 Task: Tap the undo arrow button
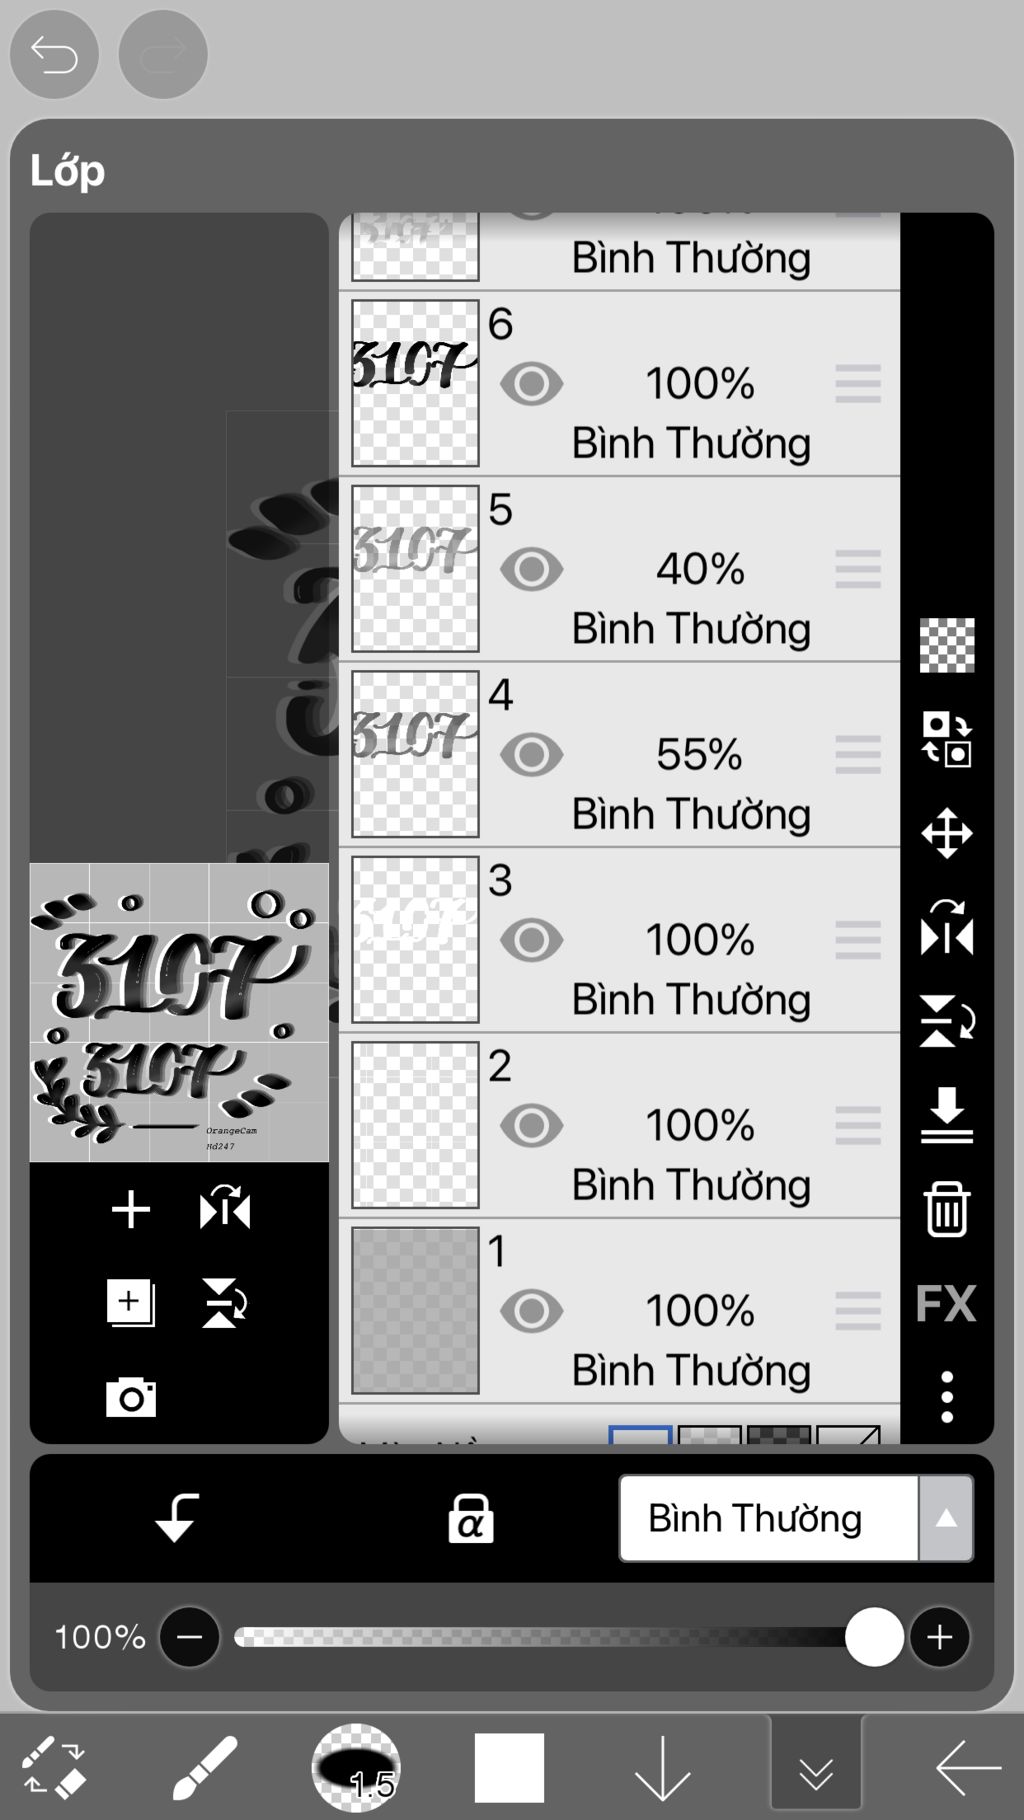tap(54, 54)
